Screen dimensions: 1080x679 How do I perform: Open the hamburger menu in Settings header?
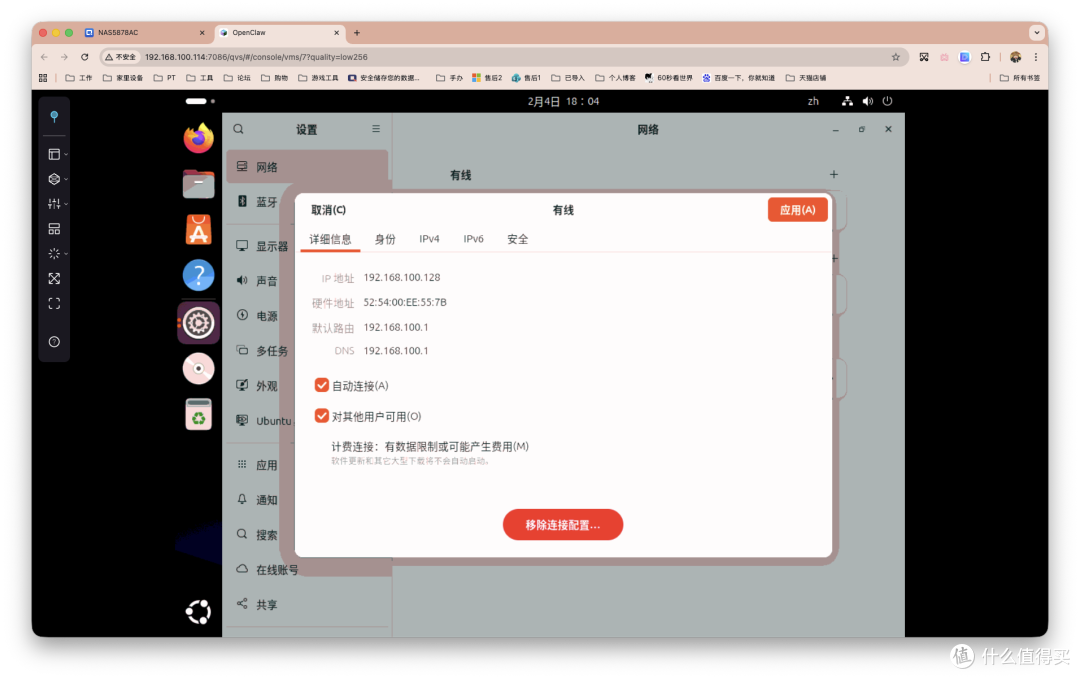pyautogui.click(x=376, y=129)
